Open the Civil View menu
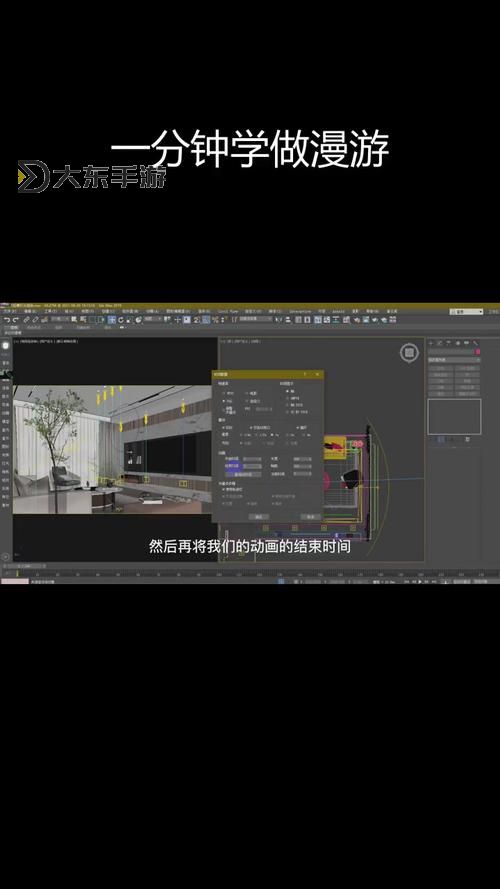Viewport: 500px width, 889px height. (228, 311)
